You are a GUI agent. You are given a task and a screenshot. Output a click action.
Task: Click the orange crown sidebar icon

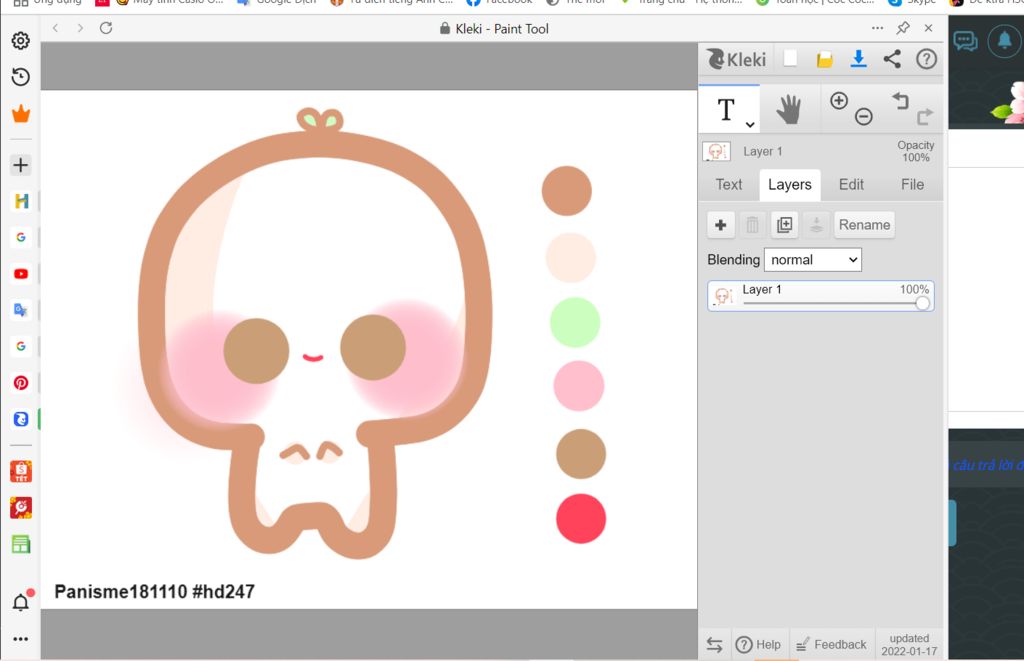pyautogui.click(x=21, y=114)
